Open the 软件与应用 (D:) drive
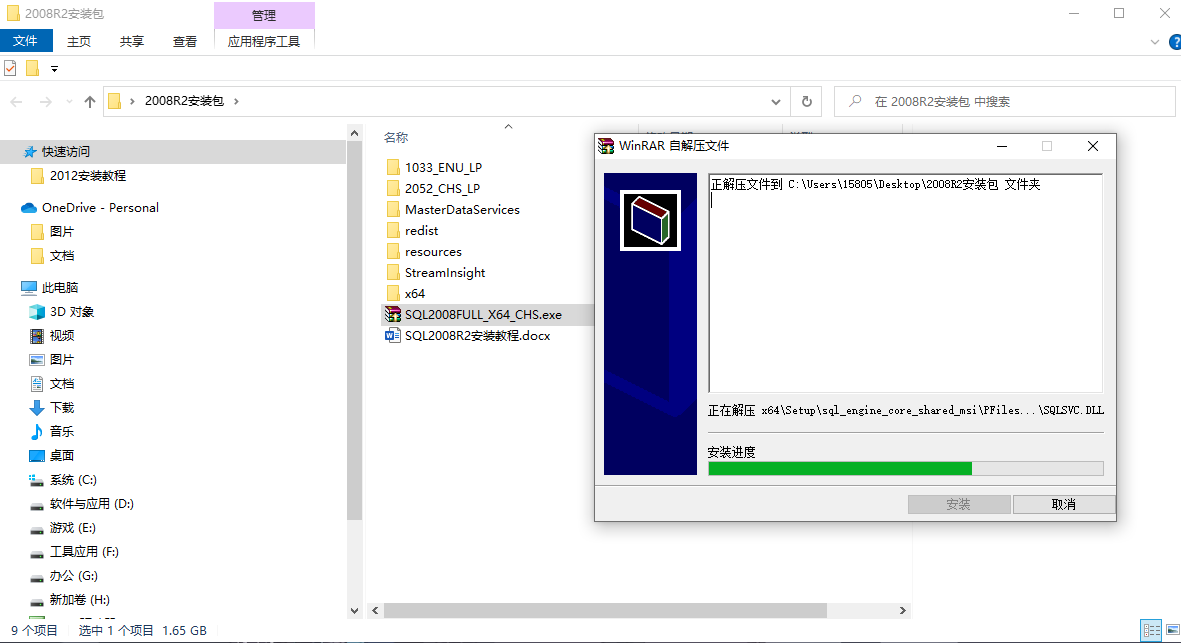Viewport: 1181px width, 643px height. point(91,504)
